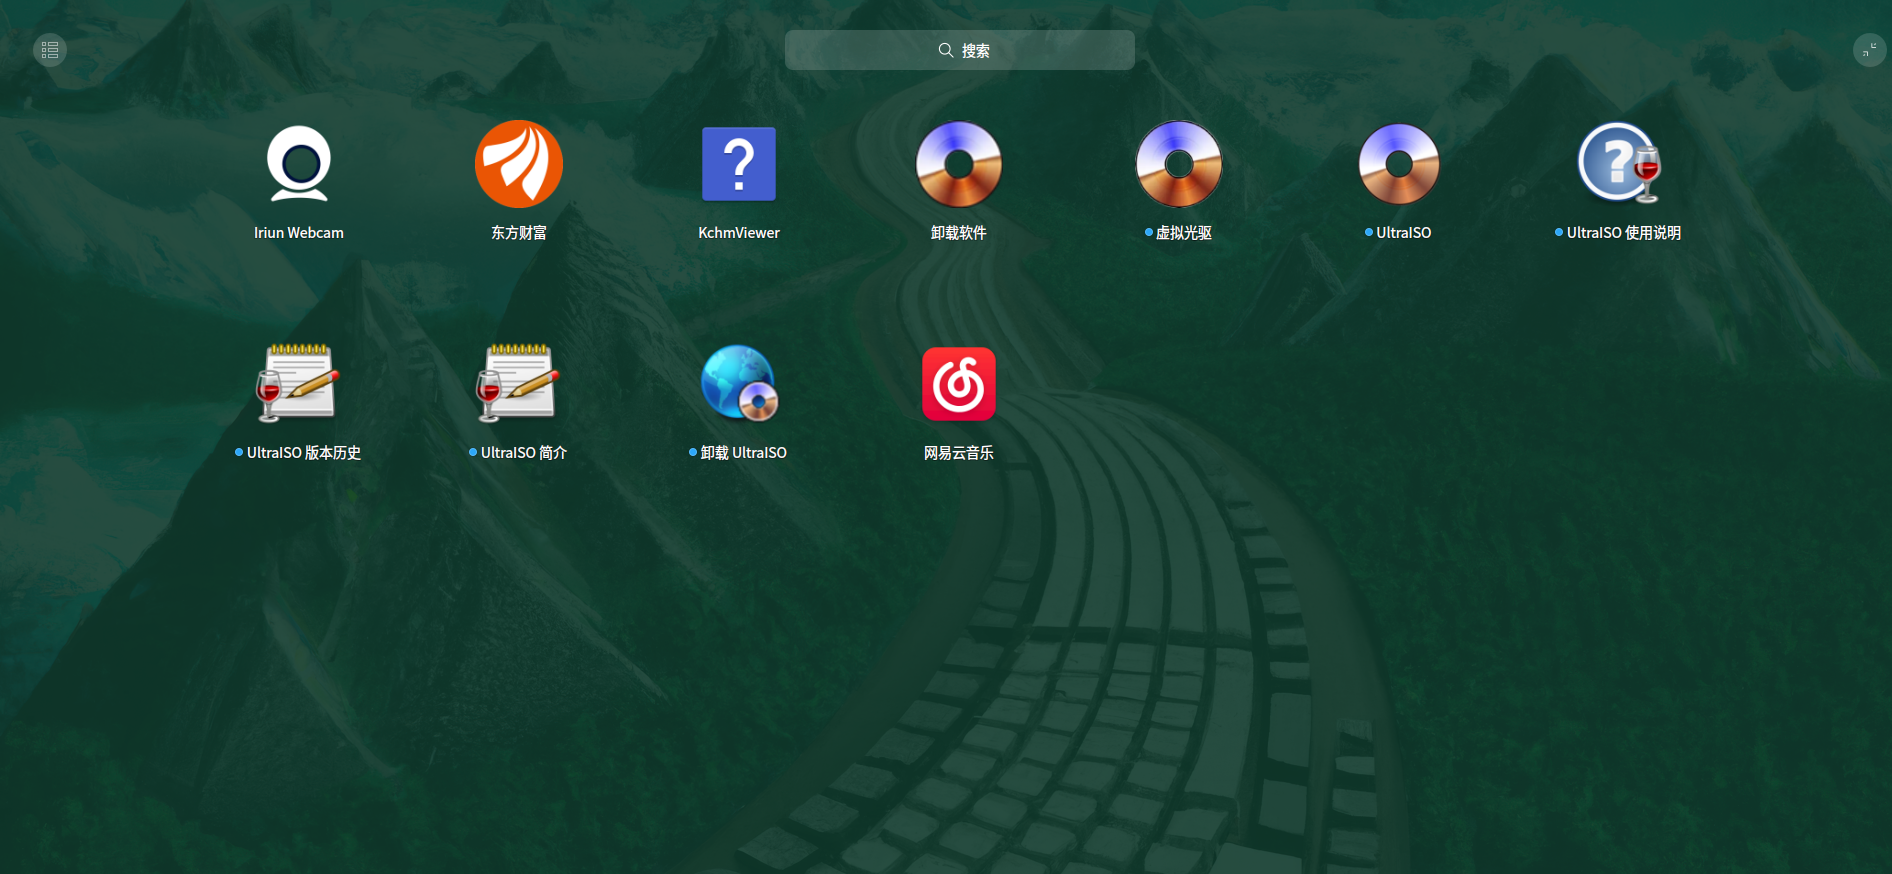Image resolution: width=1892 pixels, height=874 pixels.
Task: Click the 虚拟光驱 label
Action: point(1184,233)
